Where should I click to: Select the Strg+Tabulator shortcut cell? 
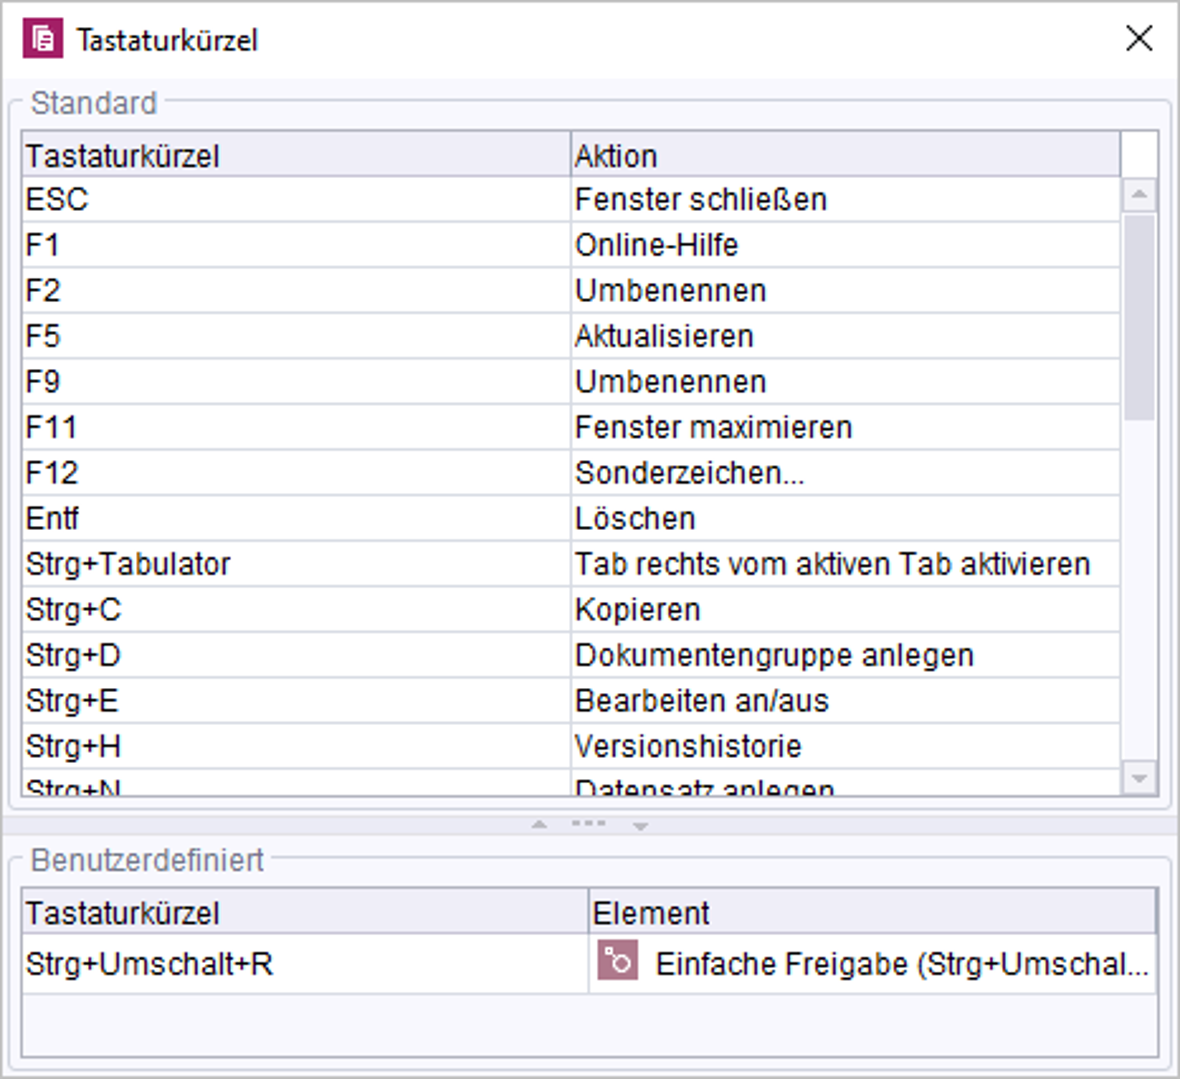[297, 564]
